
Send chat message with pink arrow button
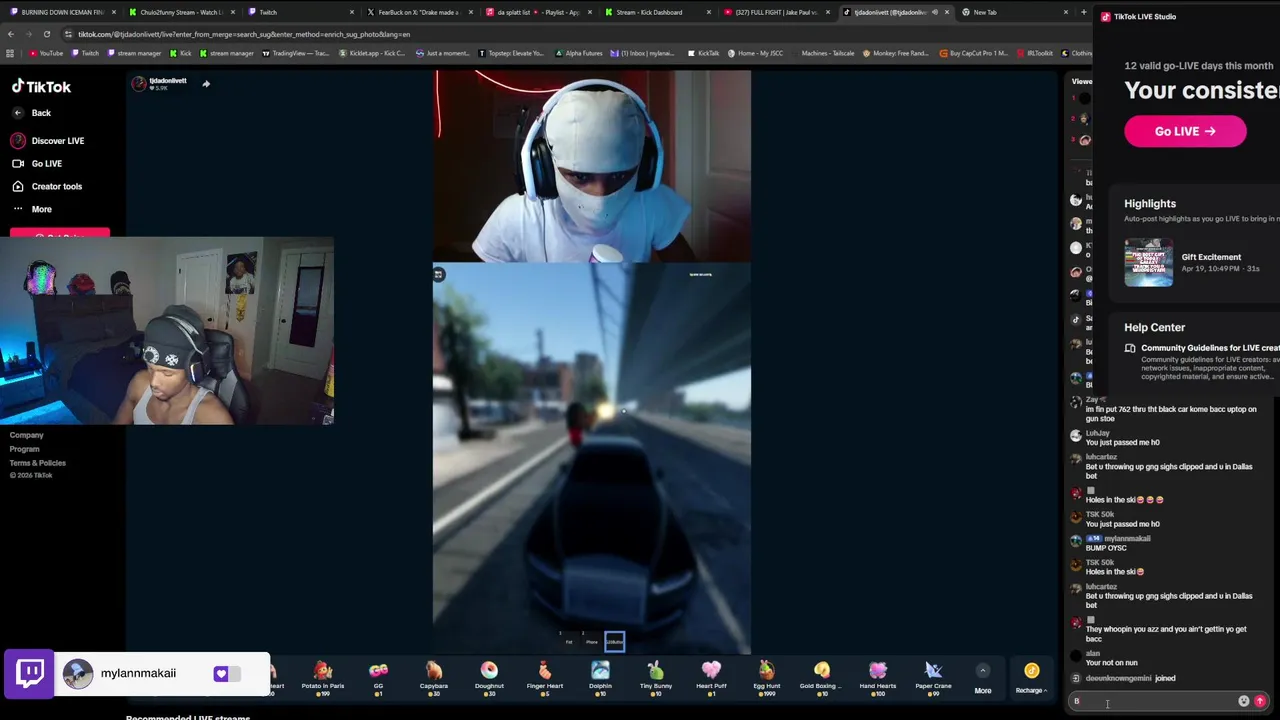(x=1260, y=701)
